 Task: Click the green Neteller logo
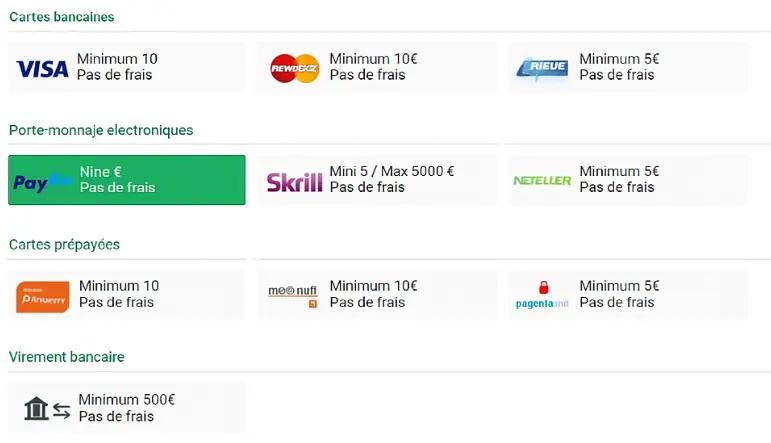click(x=542, y=181)
